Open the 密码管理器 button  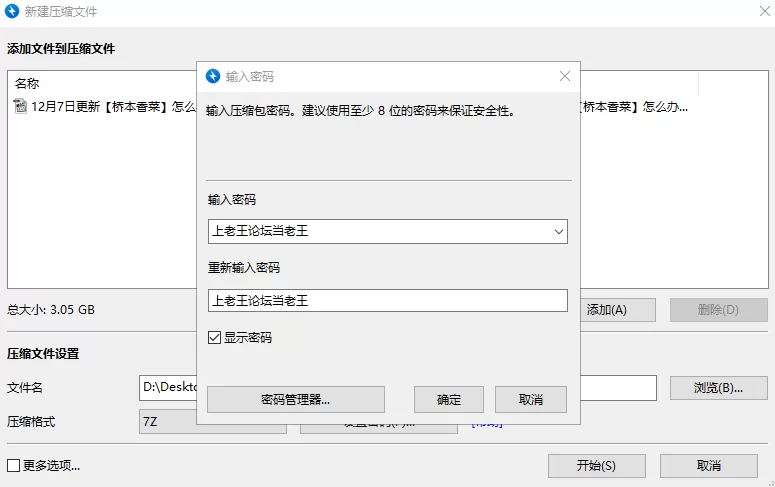pyautogui.click(x=295, y=400)
